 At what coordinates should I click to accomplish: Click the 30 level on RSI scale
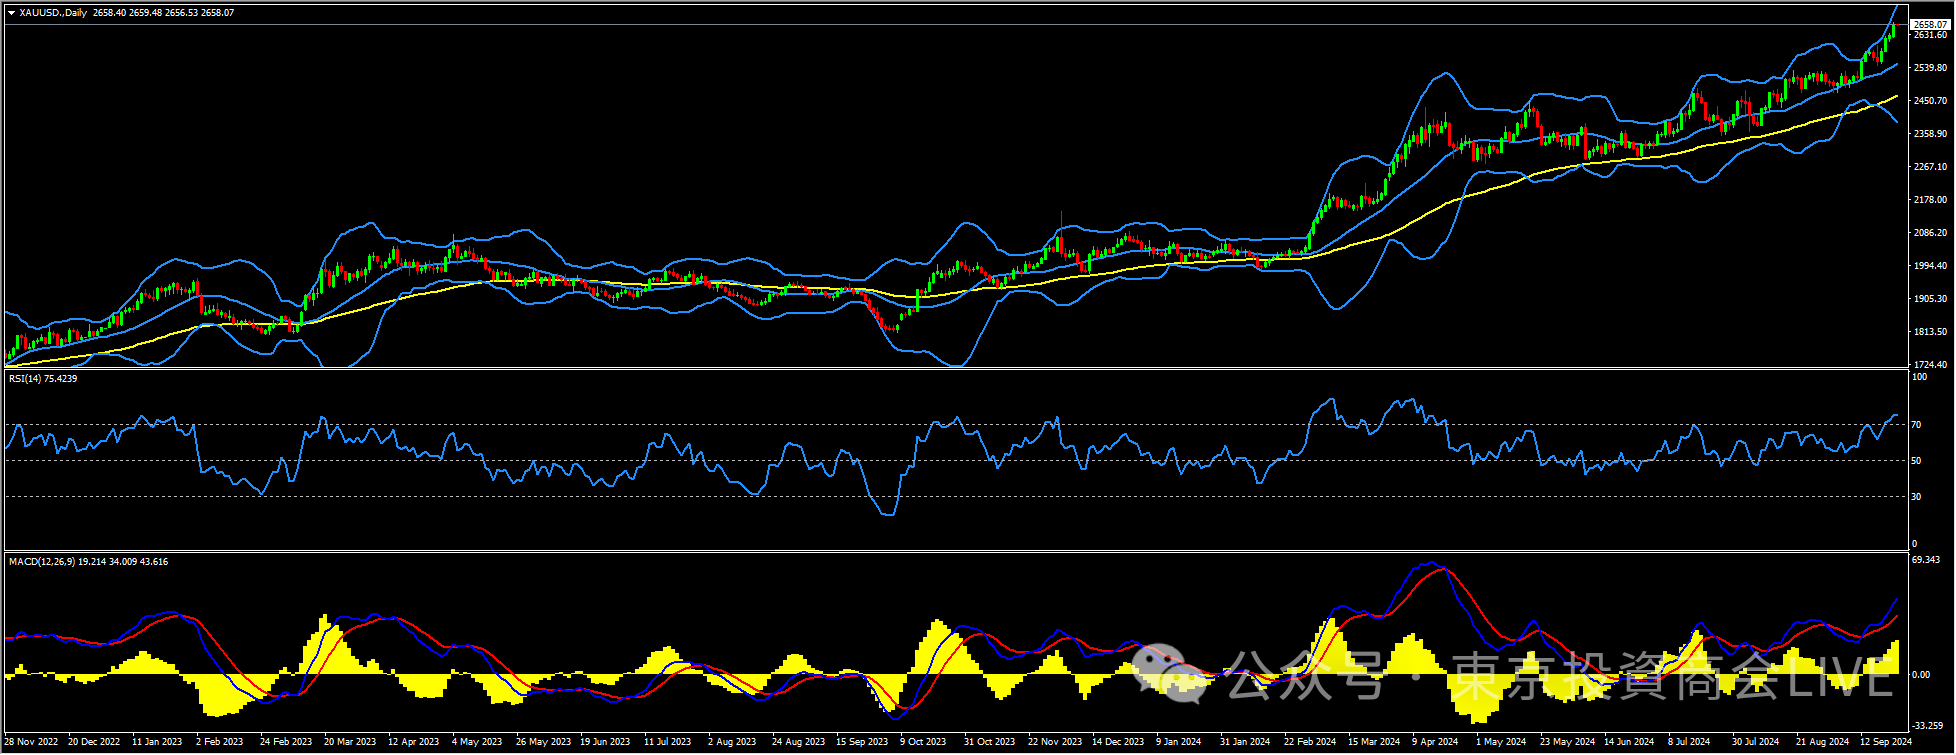tap(1917, 497)
